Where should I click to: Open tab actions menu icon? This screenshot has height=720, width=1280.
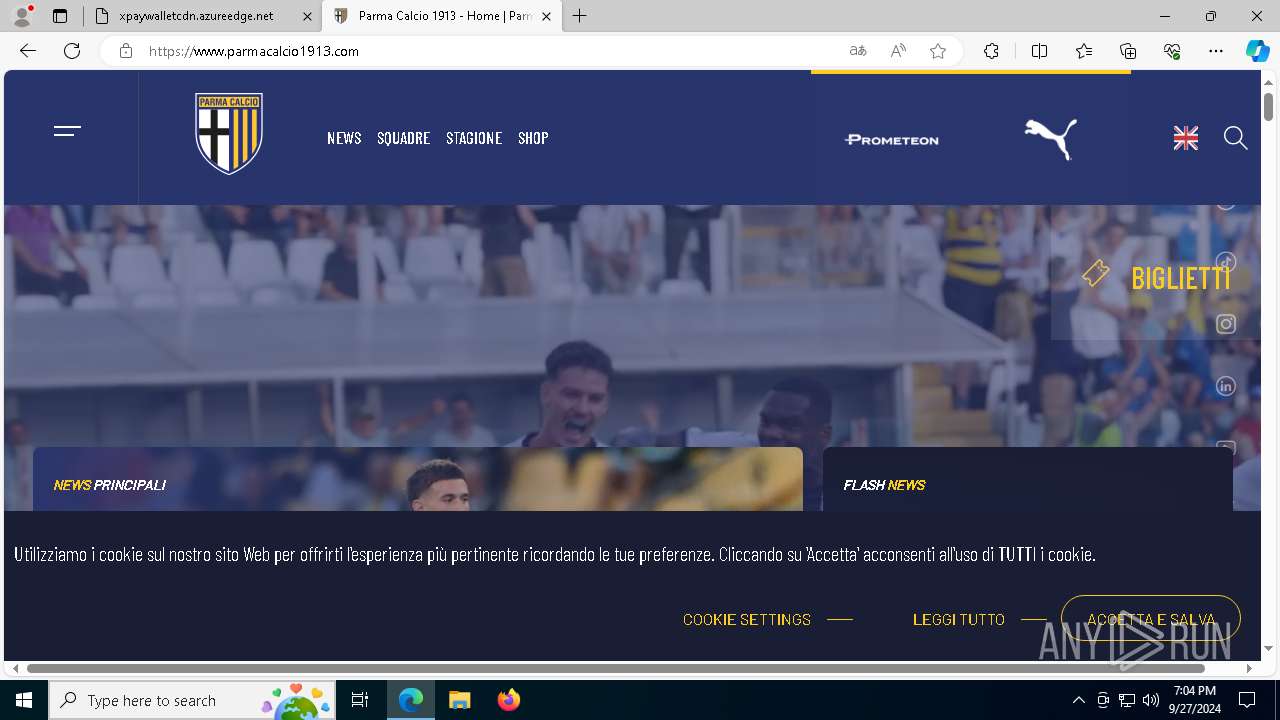tap(60, 16)
